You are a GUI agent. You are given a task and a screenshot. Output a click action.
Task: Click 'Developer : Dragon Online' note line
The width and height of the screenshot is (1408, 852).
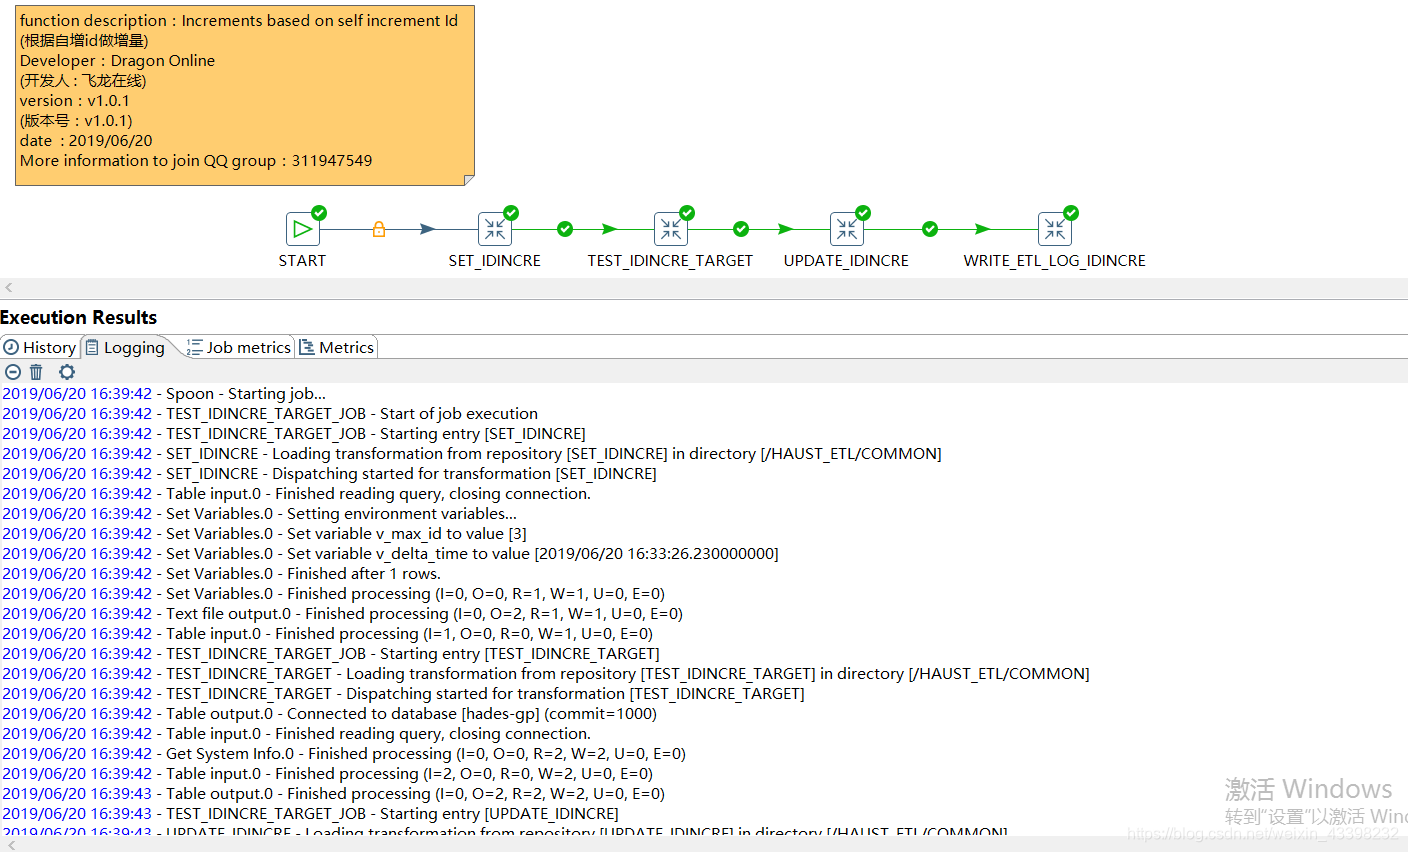[x=117, y=60]
